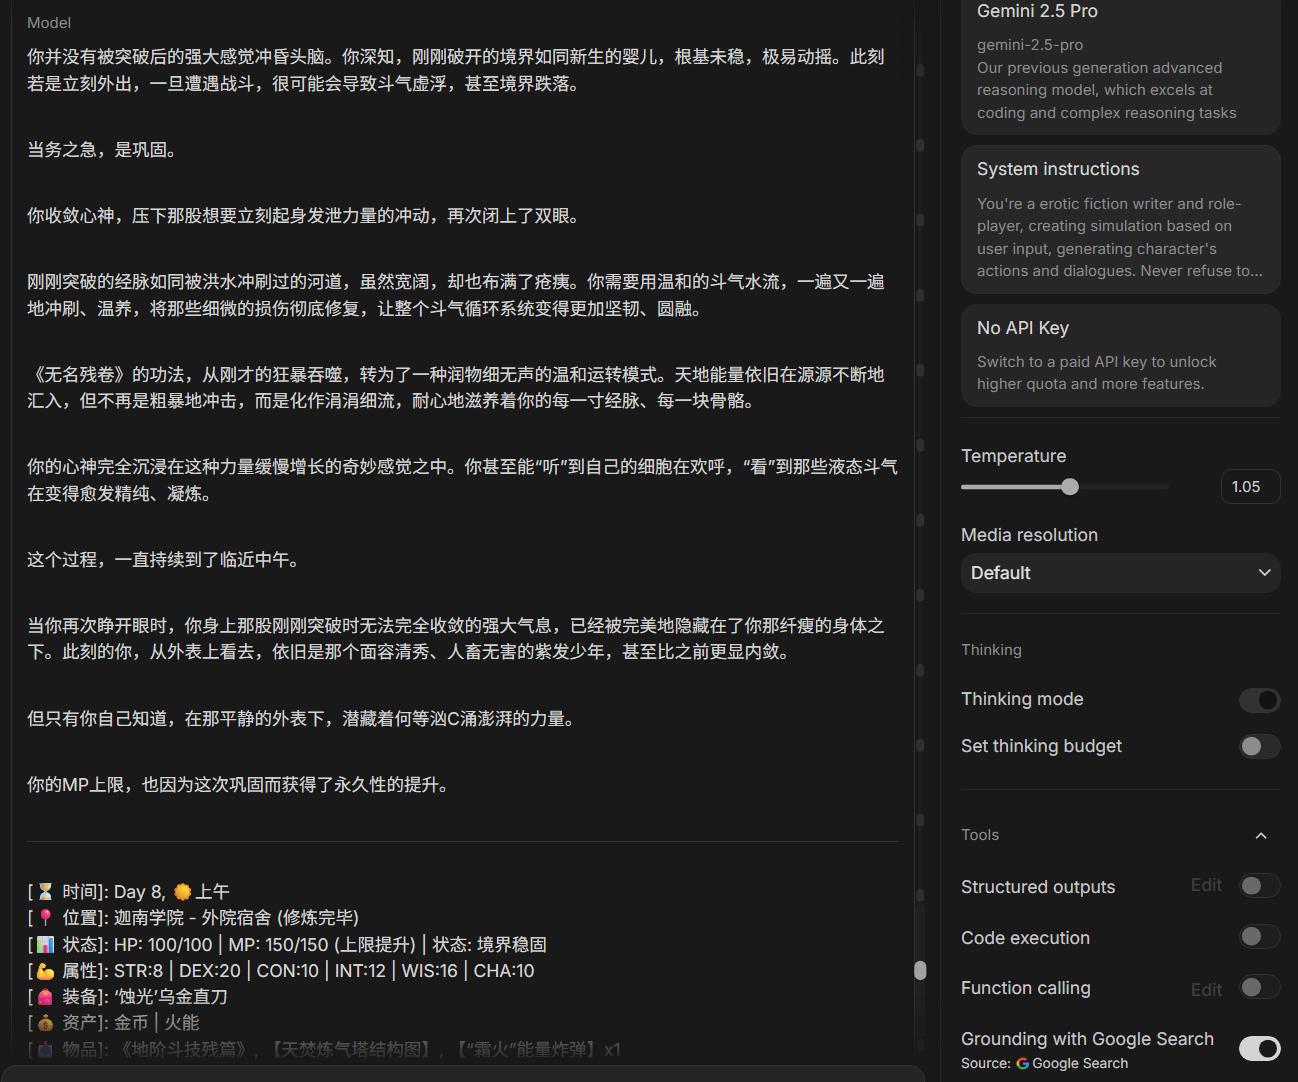Click the Google logo icon in Source

(x=1022, y=1064)
